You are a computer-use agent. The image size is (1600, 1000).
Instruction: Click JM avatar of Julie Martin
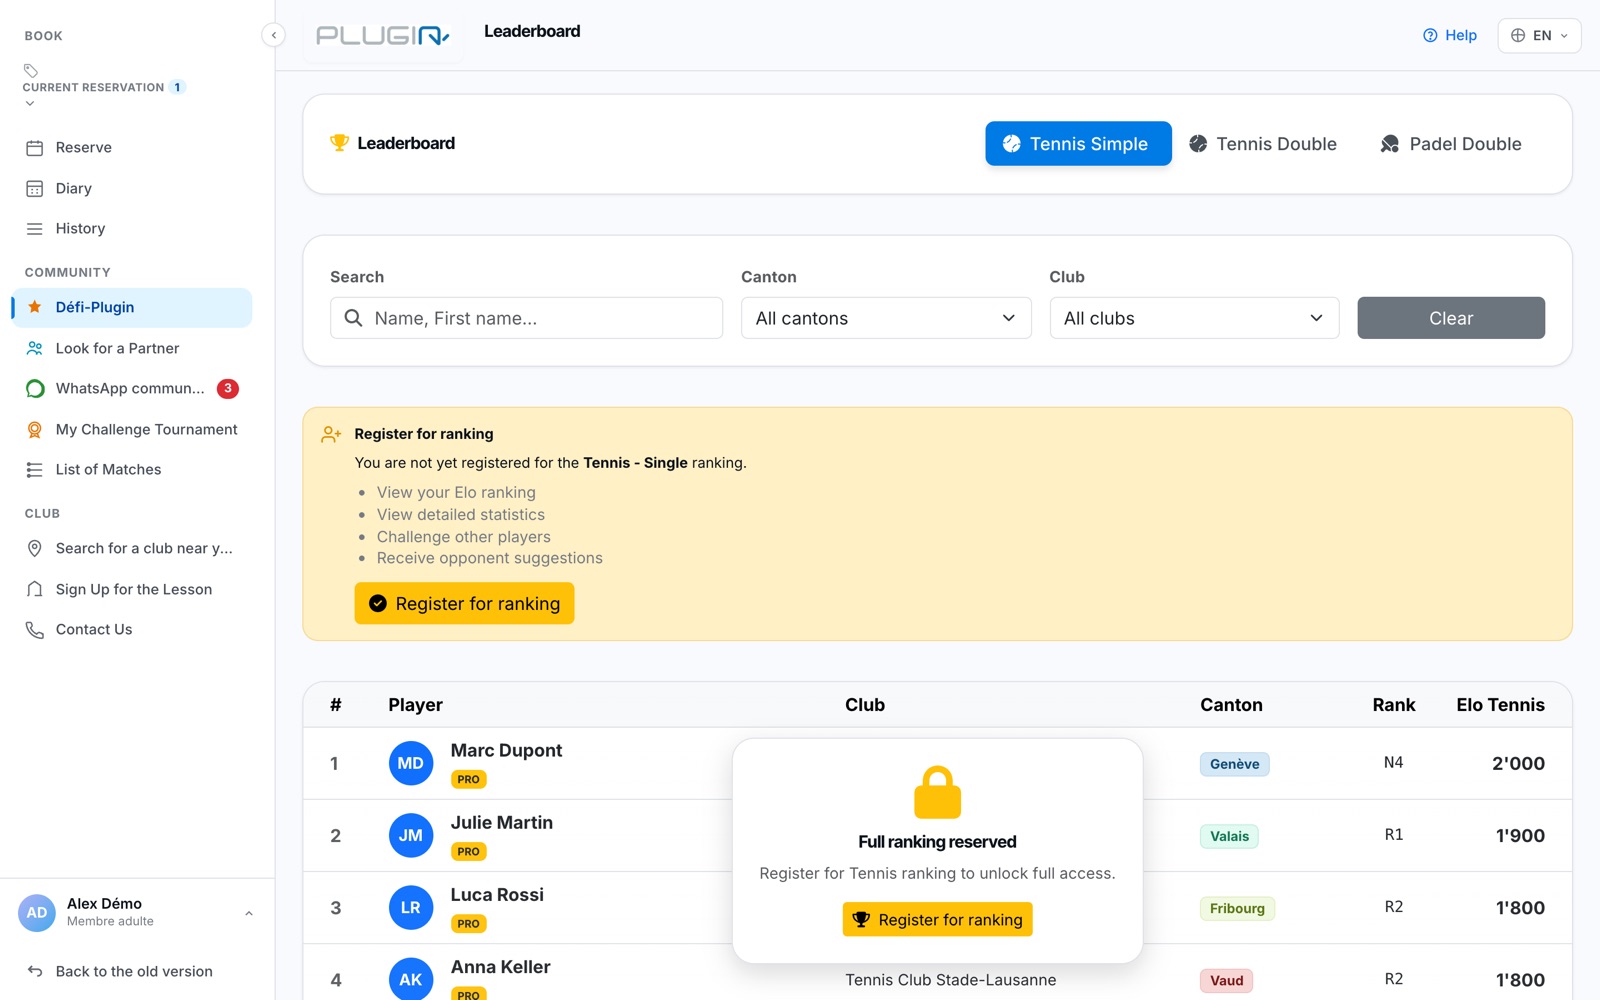point(411,835)
